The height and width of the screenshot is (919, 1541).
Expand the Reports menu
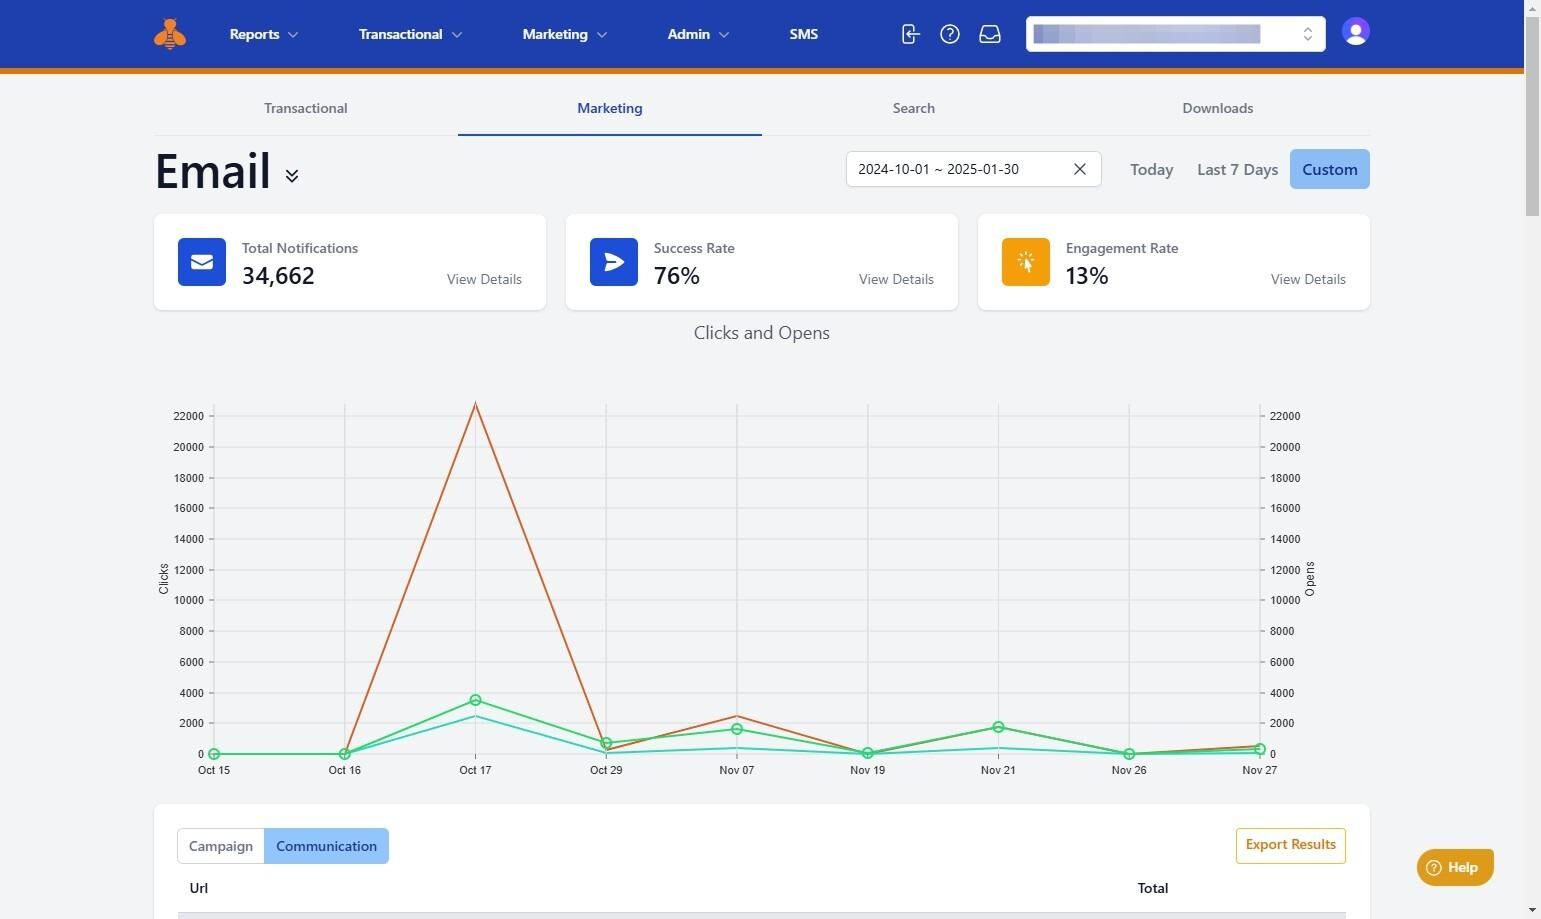coord(264,34)
